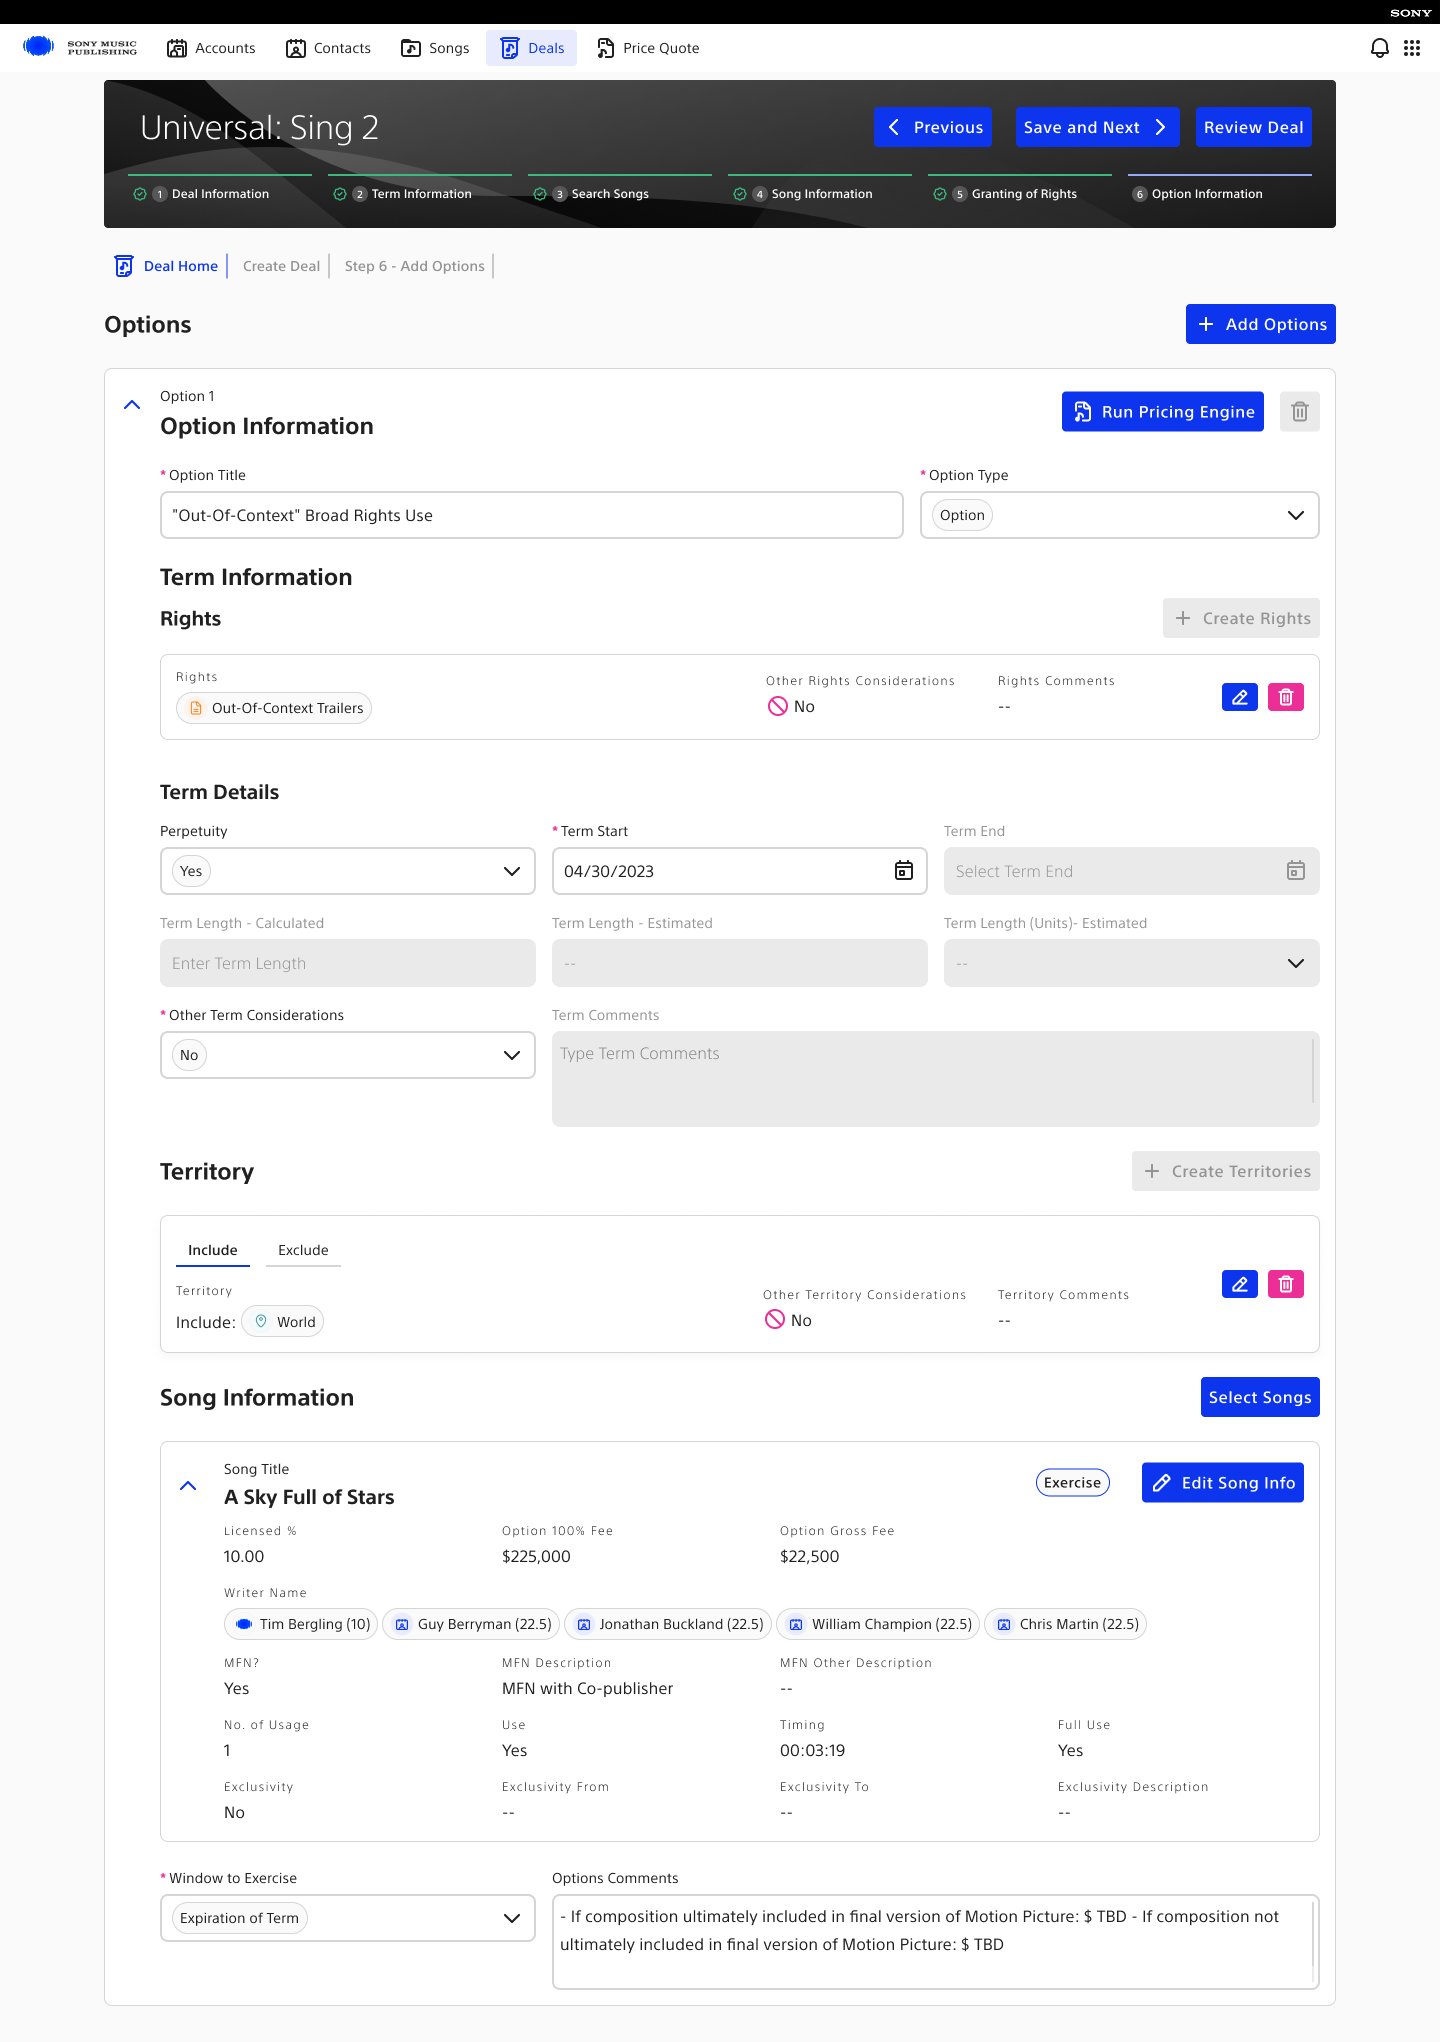
Task: Switch to the Exclude territory tab
Action: point(303,1250)
